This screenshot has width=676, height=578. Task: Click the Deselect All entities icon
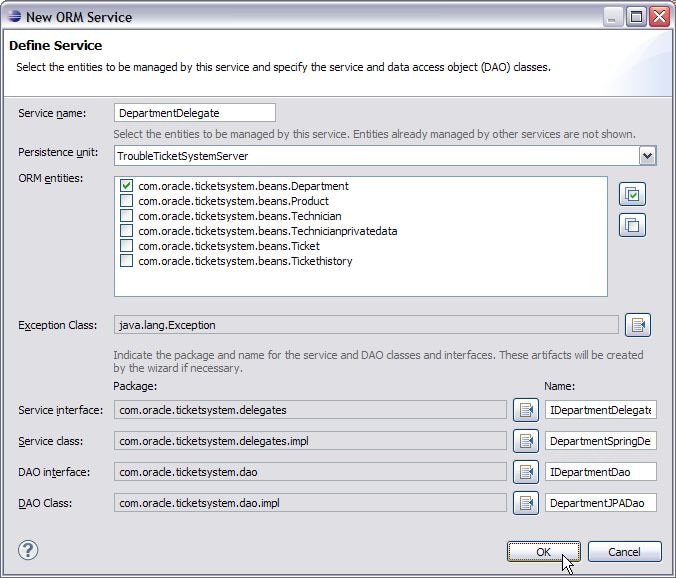[x=632, y=225]
